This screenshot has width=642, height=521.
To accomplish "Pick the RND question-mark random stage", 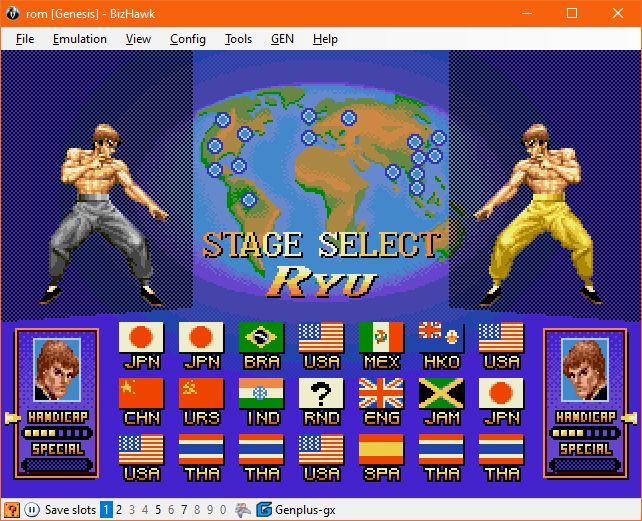I will pyautogui.click(x=321, y=393).
